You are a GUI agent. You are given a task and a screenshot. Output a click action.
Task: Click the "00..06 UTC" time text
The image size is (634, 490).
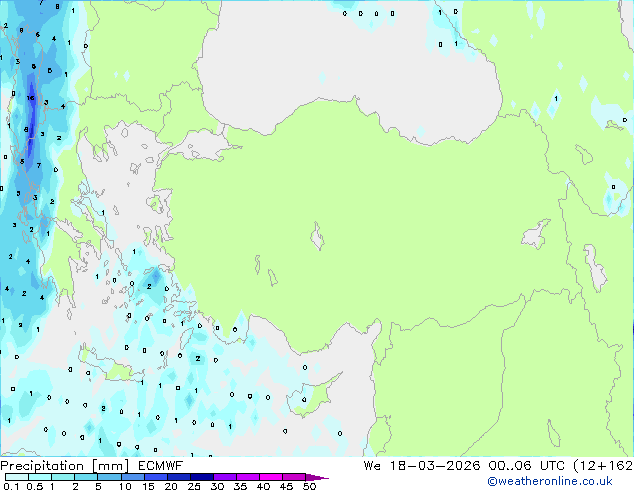coord(526,466)
